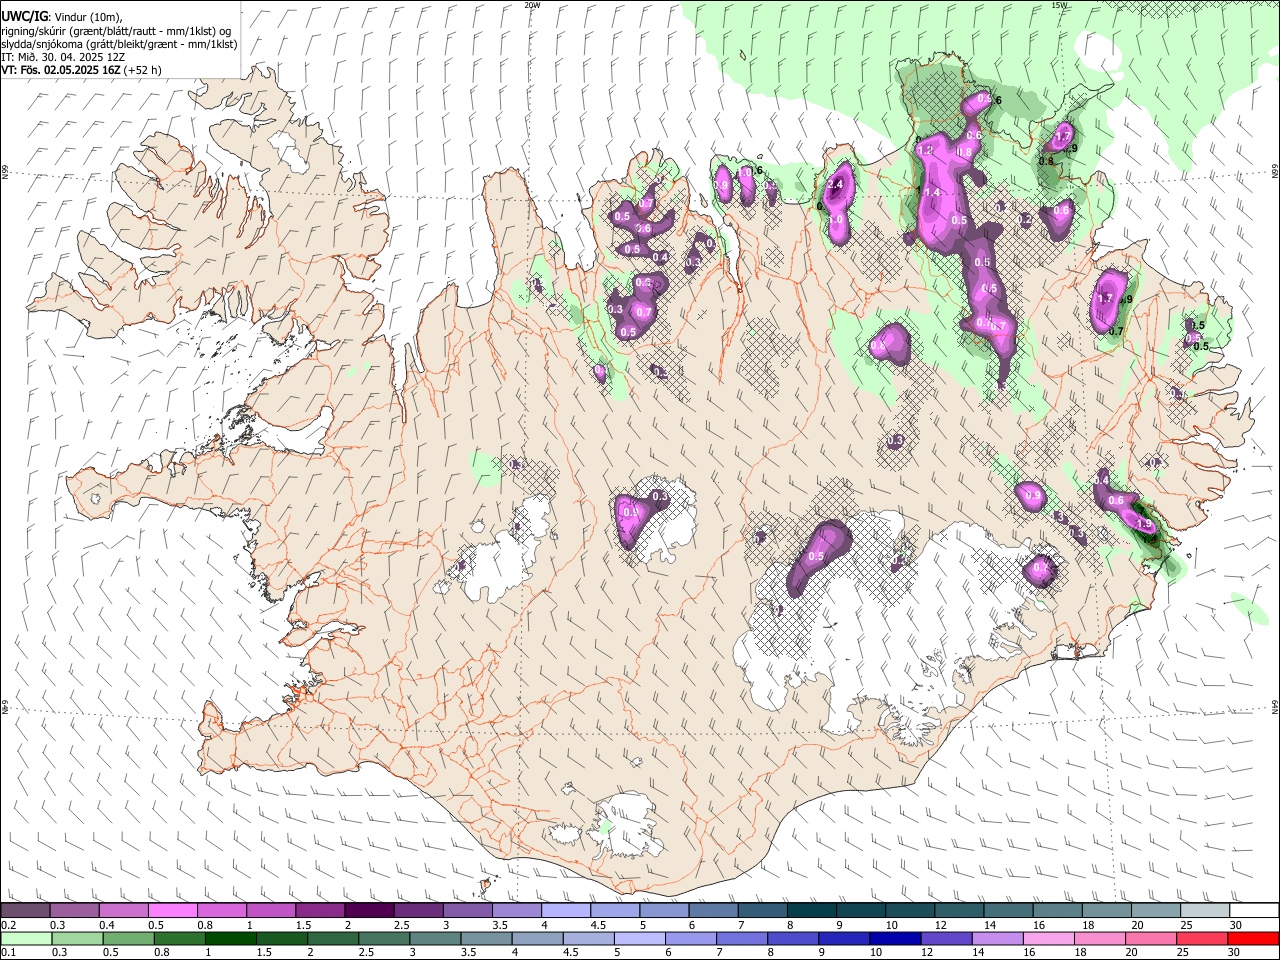
Task: Click the bright red lower-row swatch labeled 30
Action: [x=1253, y=938]
